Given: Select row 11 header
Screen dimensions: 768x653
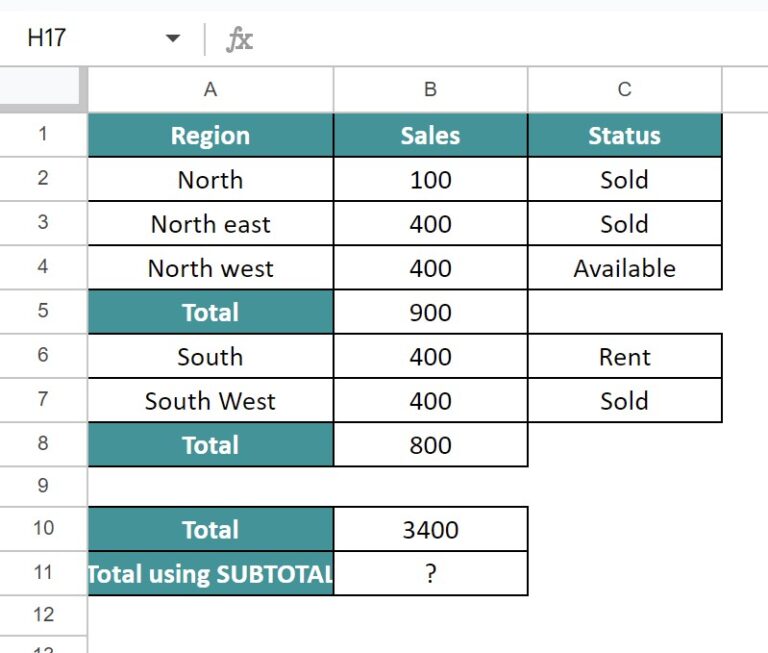Looking at the screenshot, I should 43,573.
